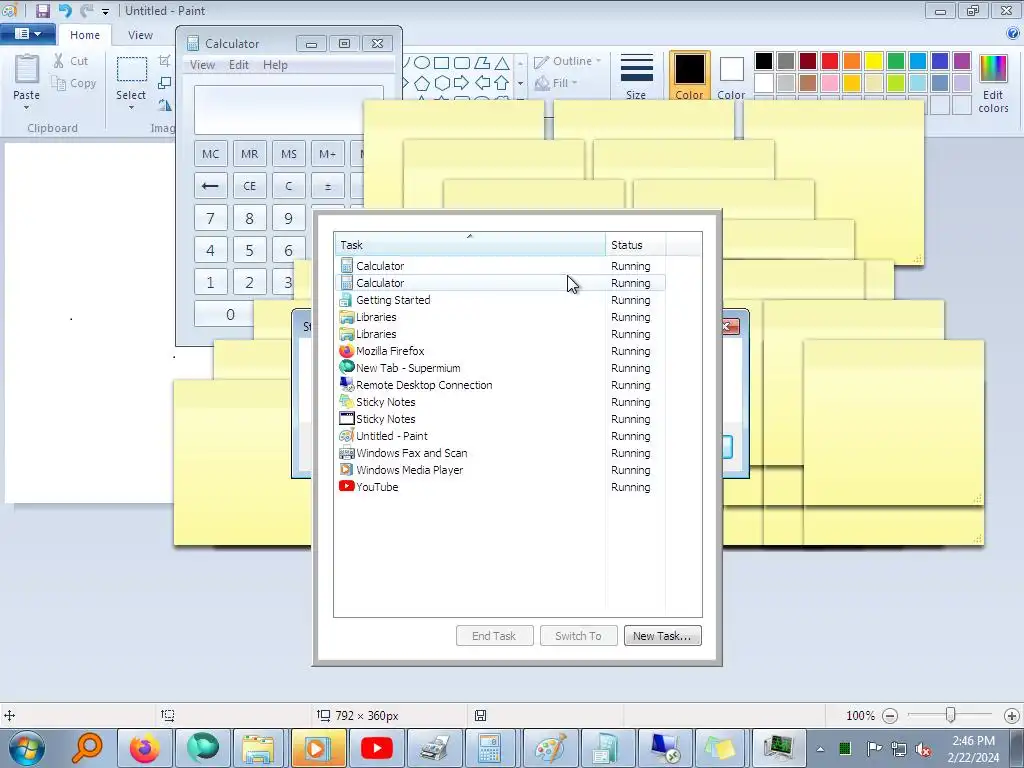The height and width of the screenshot is (768, 1024).
Task: Open the Paint Help icon
Action: [x=1013, y=34]
